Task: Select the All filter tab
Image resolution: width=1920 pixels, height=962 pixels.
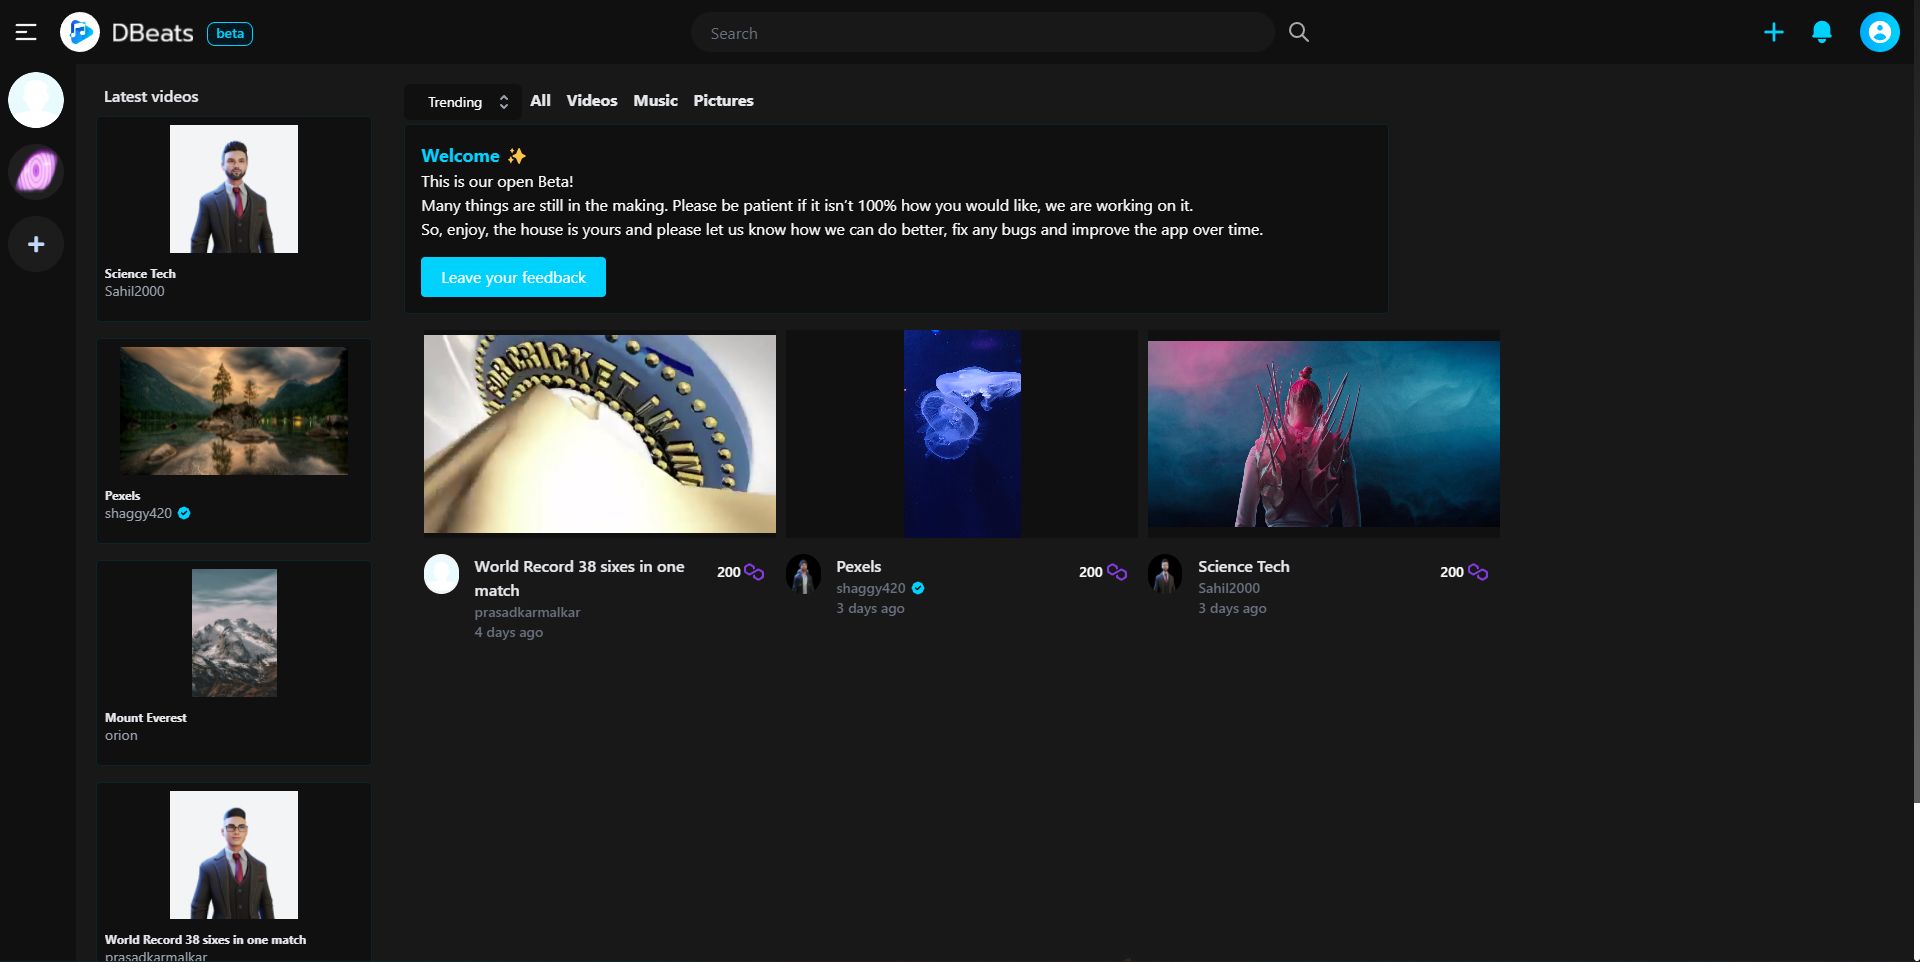Action: pos(540,101)
